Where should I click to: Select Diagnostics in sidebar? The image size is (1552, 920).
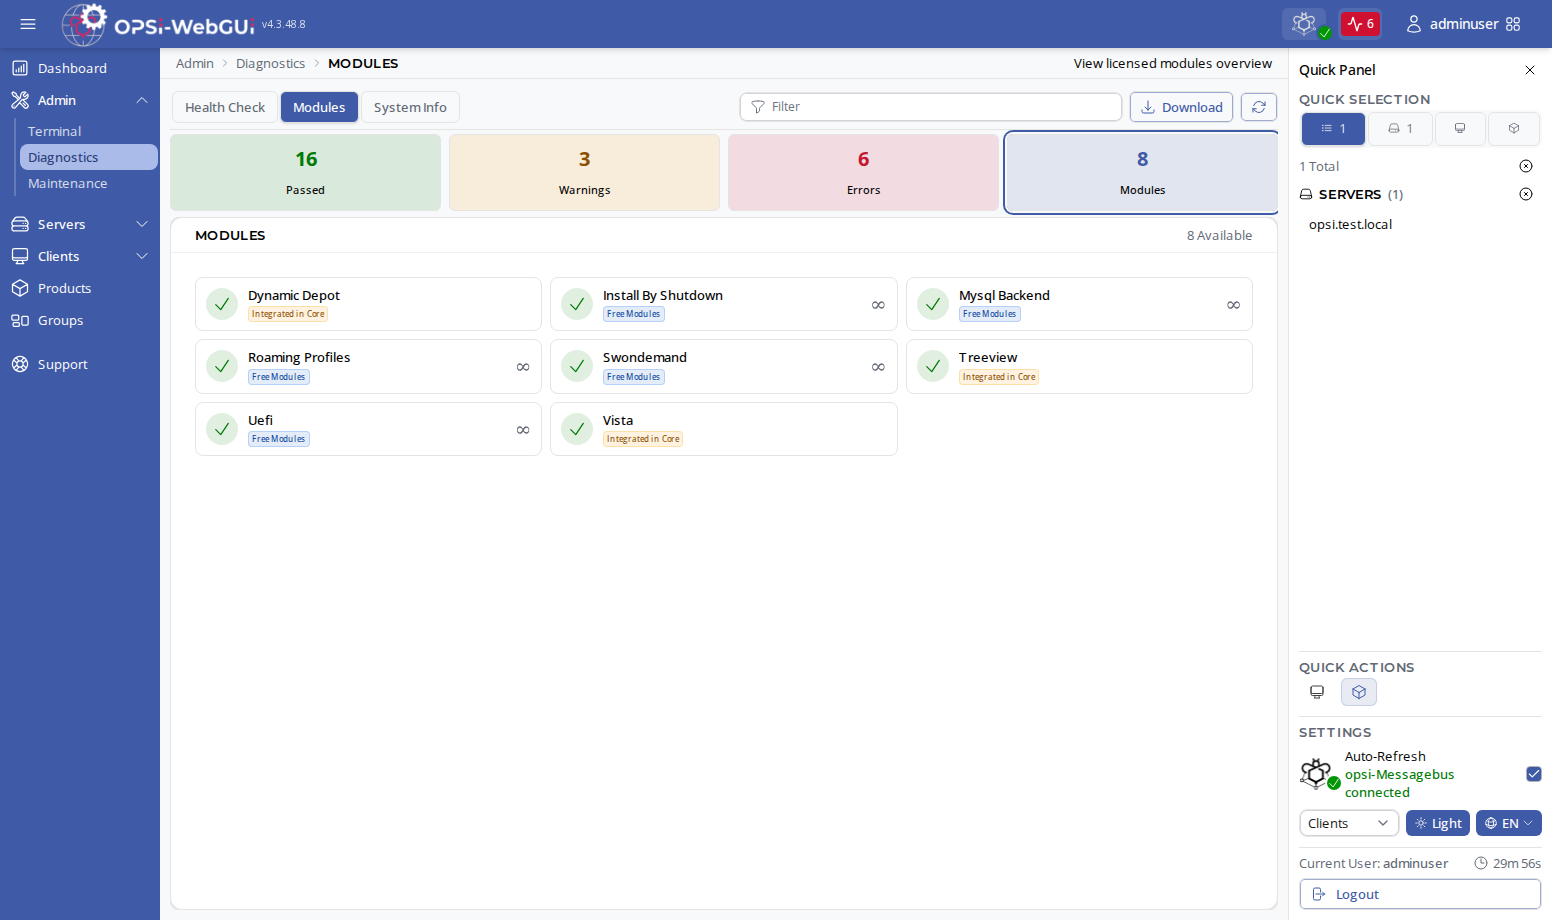[88, 157]
